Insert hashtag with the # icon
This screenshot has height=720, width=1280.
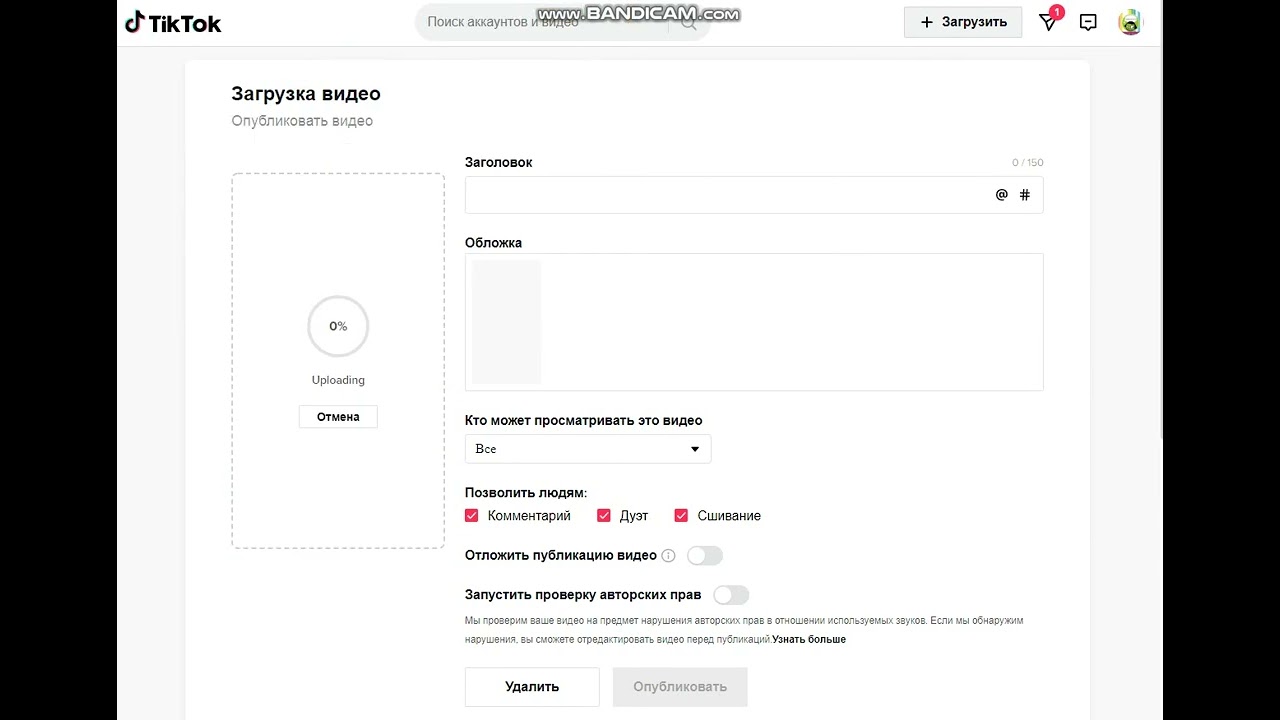click(x=1024, y=195)
